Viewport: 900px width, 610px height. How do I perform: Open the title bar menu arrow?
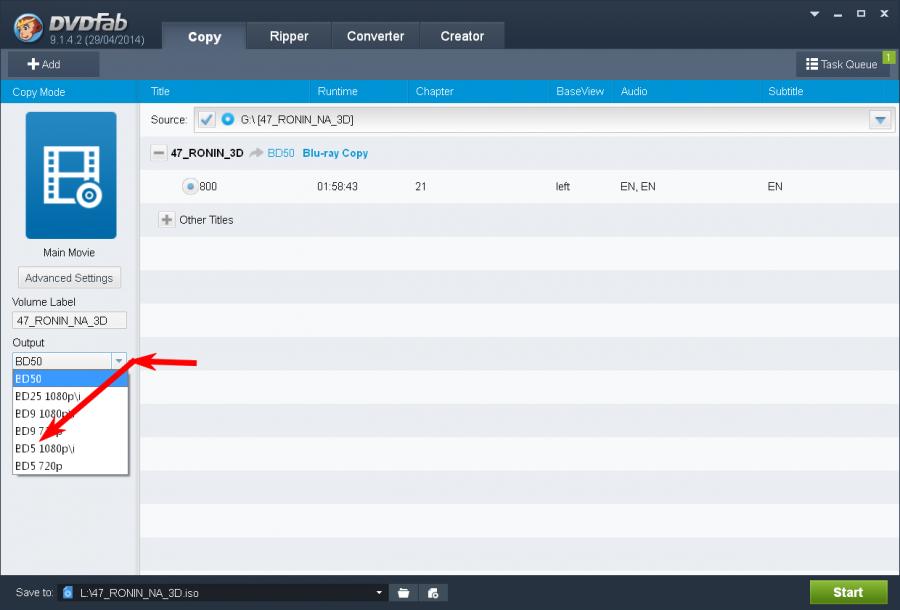(x=814, y=14)
